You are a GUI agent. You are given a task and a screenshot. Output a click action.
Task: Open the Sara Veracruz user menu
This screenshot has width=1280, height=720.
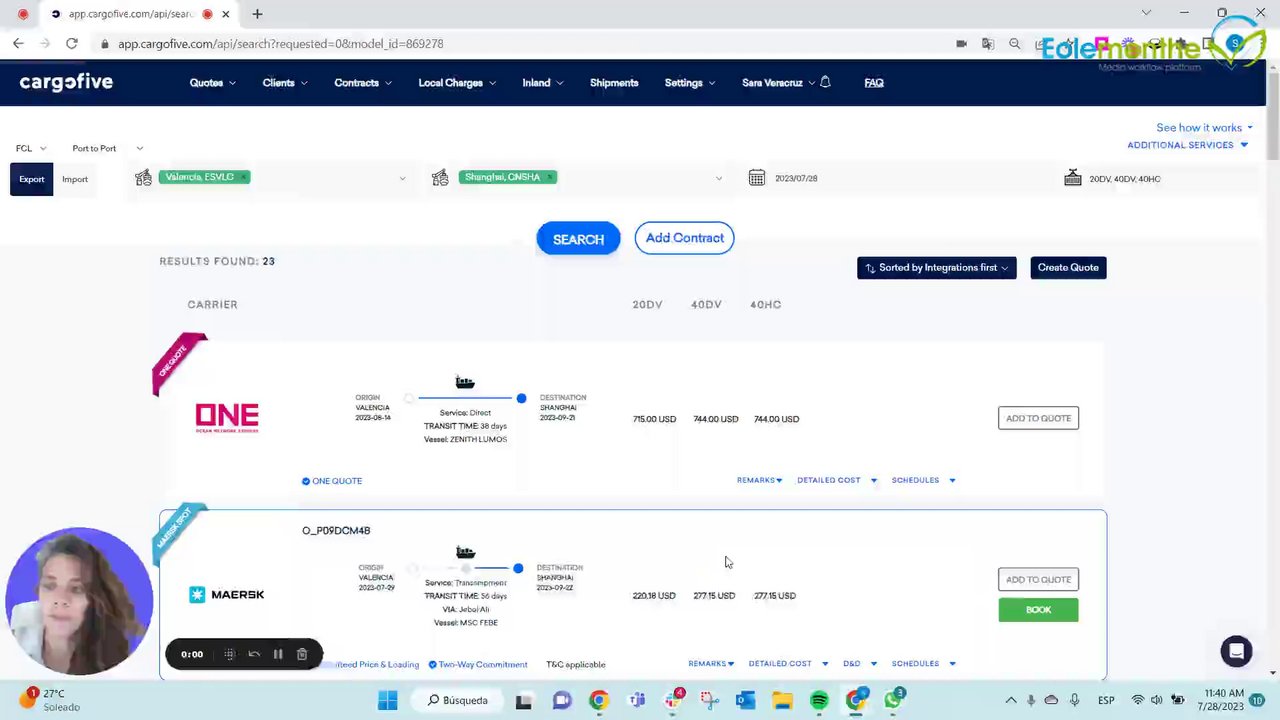point(778,83)
